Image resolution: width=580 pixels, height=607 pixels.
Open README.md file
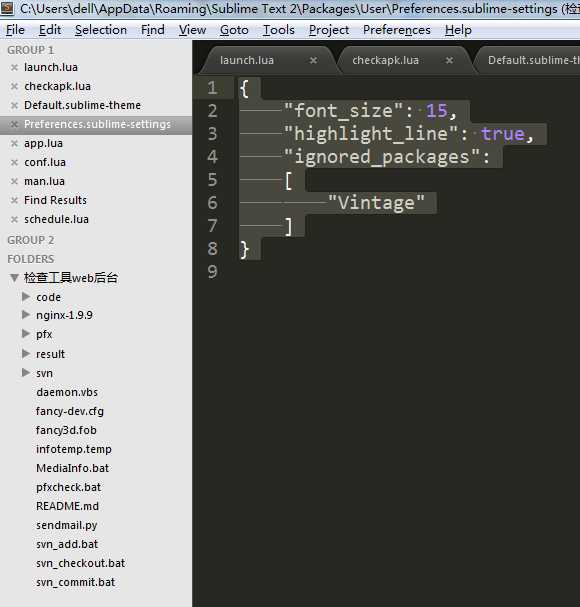[x=67, y=506]
